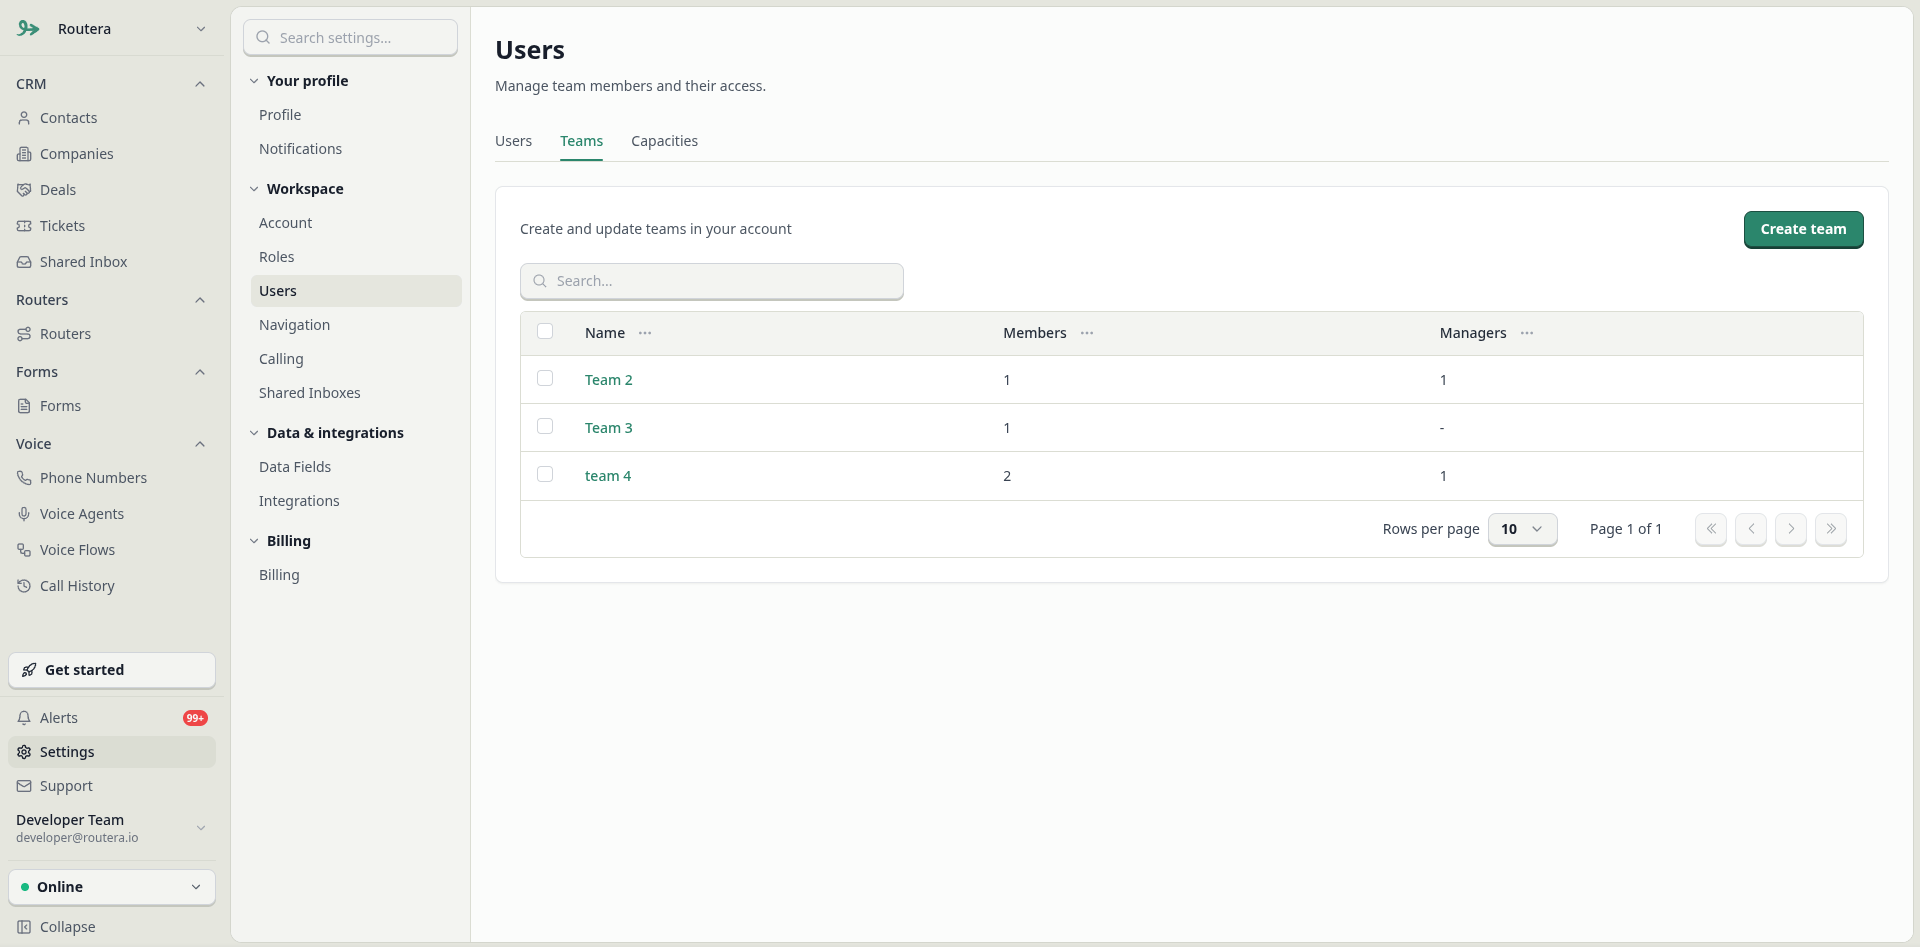The height and width of the screenshot is (947, 1920).
Task: Open Members column options ellipsis
Action: (1087, 333)
